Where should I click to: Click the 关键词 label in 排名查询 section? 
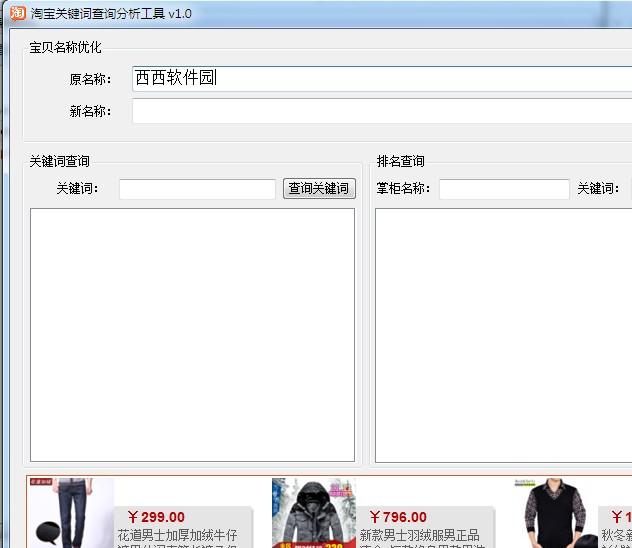pos(596,188)
